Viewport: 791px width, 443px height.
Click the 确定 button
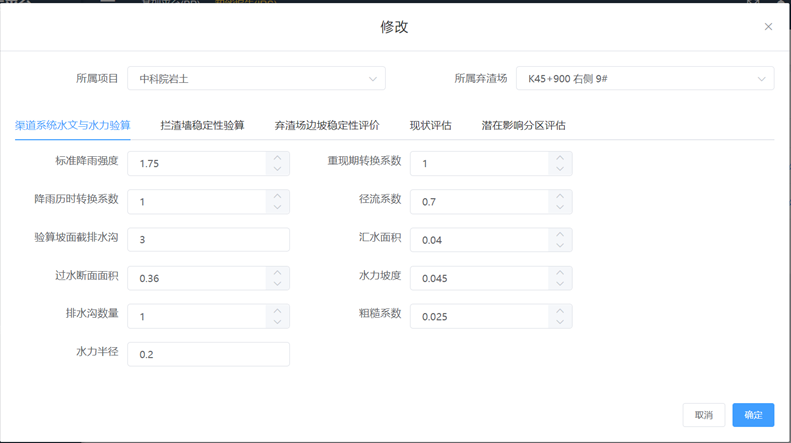coord(753,415)
